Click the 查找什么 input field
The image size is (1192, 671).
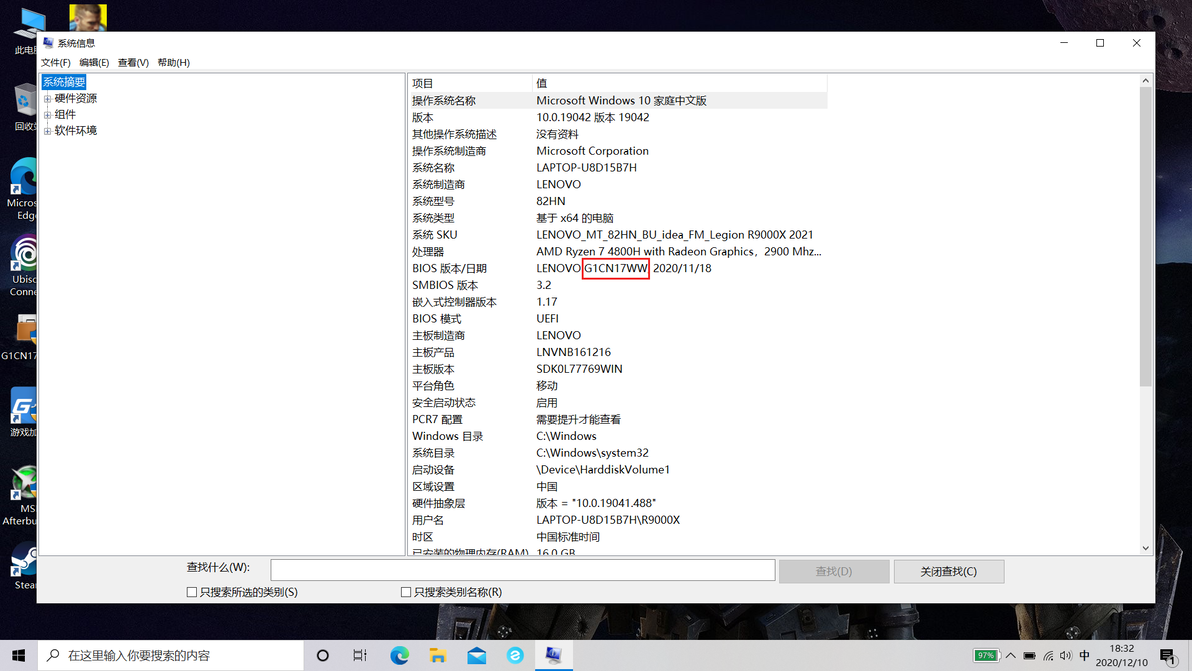523,570
